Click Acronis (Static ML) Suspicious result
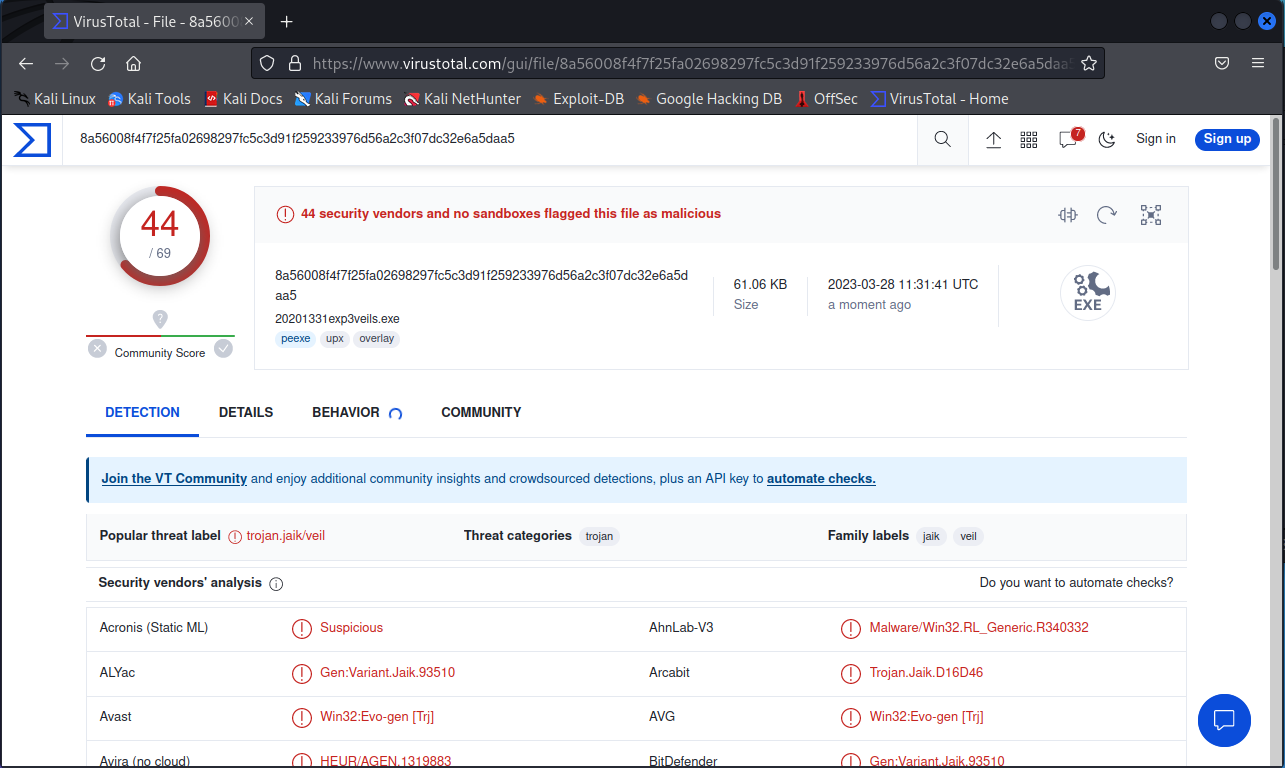 tap(351, 628)
